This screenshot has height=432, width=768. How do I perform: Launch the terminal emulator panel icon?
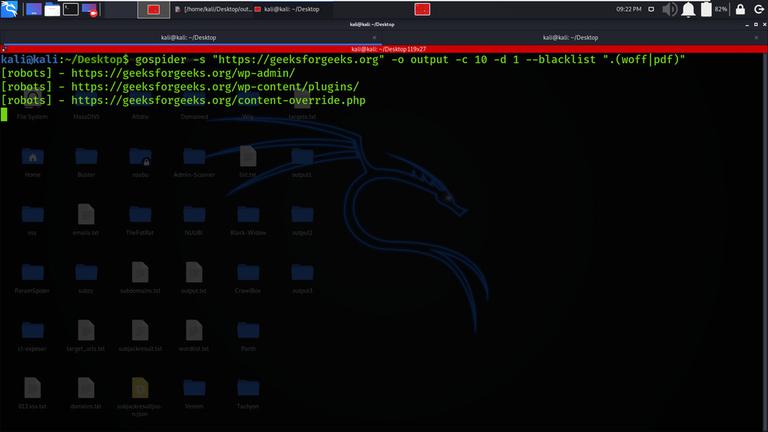coord(71,9)
